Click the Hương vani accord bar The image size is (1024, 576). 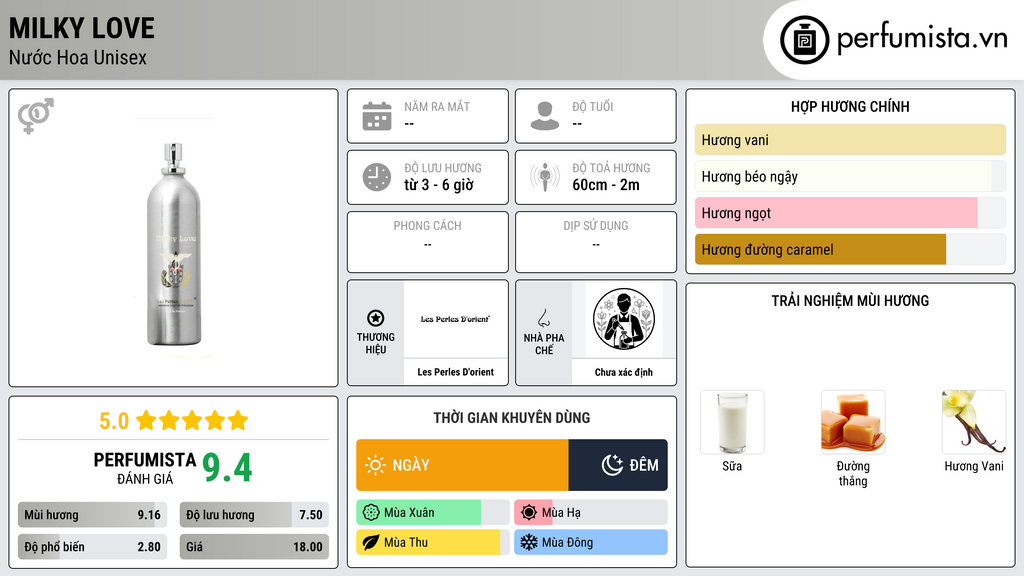(x=850, y=140)
